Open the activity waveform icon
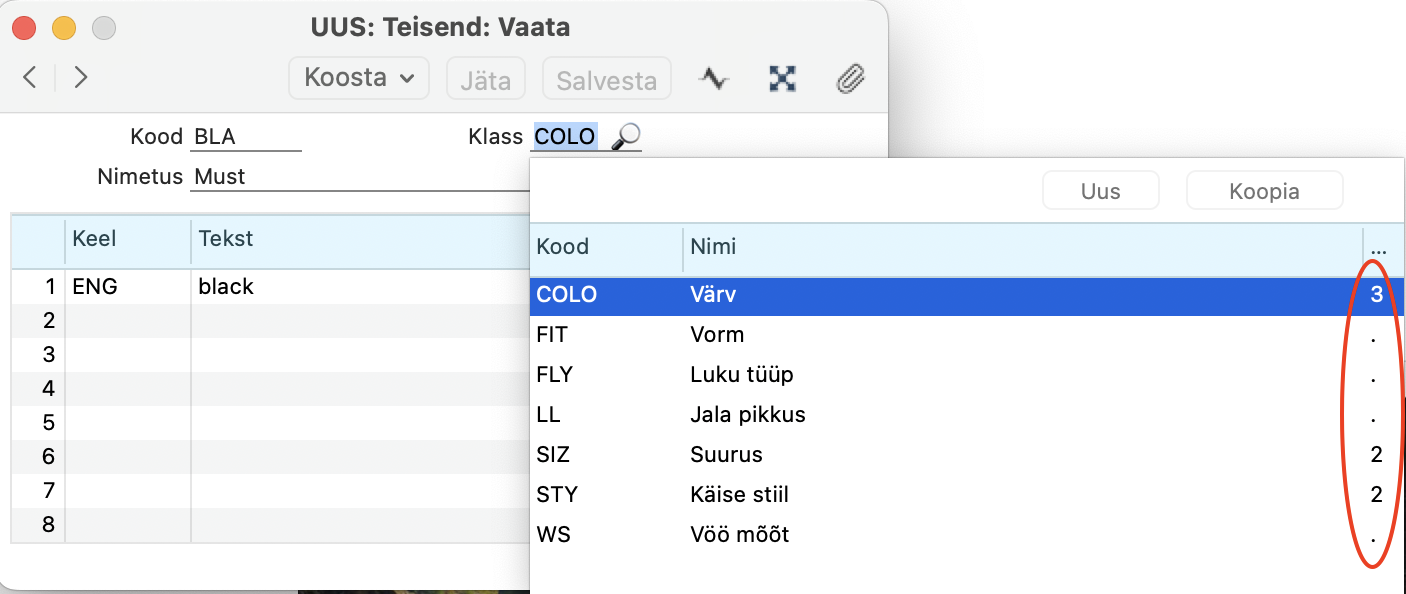 point(714,78)
